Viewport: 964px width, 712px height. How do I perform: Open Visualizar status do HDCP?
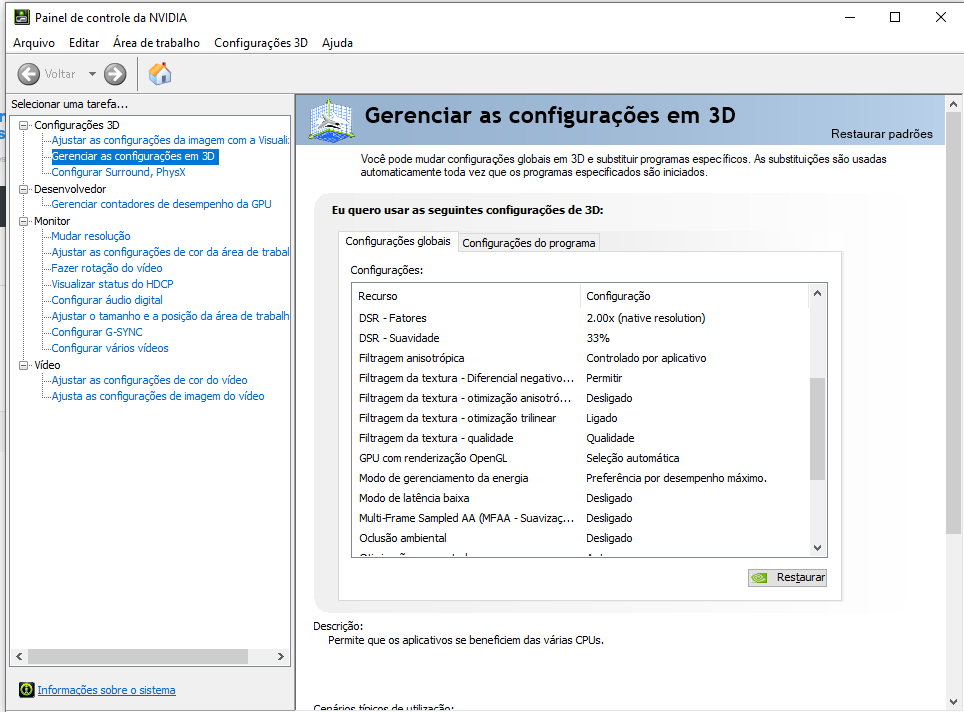tap(112, 284)
